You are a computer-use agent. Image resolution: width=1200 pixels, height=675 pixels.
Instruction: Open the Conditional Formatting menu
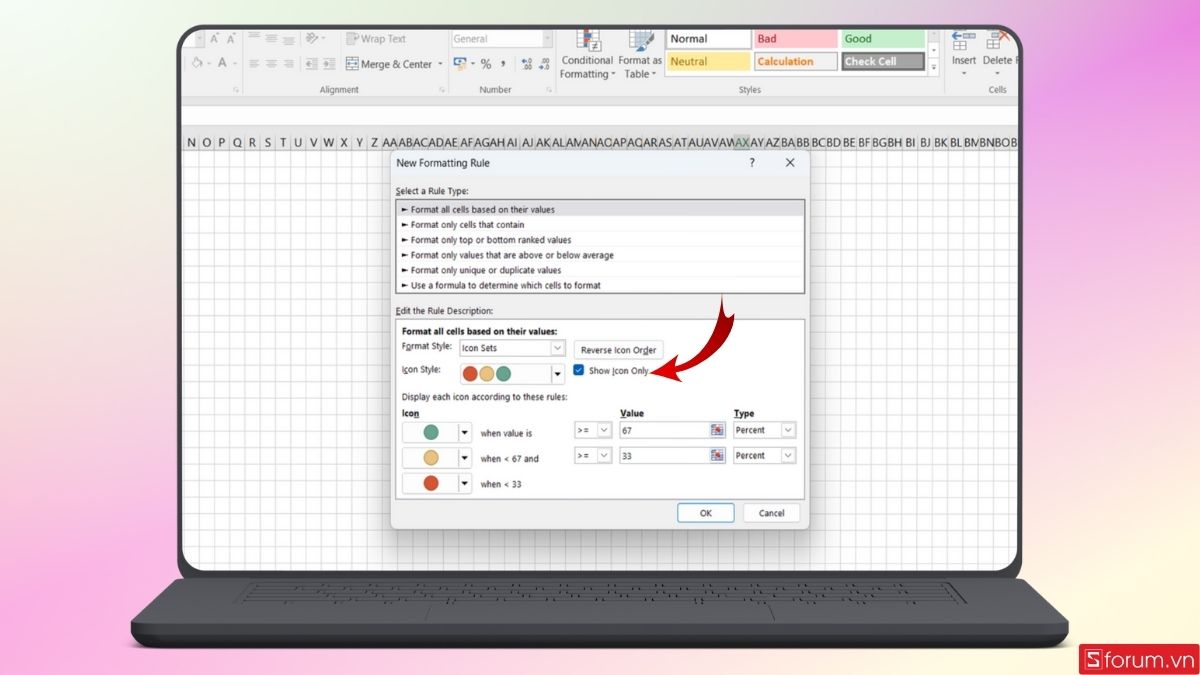[587, 55]
